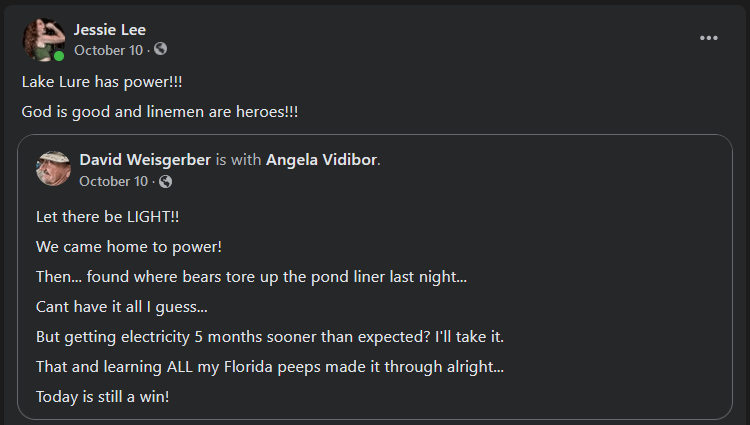Click the October 10 timestamp under David Weisgerber

click(x=113, y=181)
